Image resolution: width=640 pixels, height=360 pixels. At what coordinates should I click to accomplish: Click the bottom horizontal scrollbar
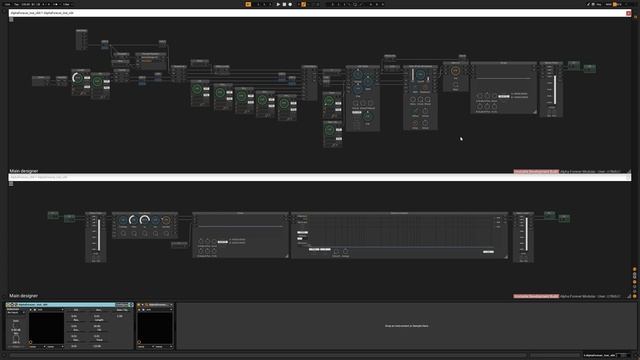click(x=269, y=355)
